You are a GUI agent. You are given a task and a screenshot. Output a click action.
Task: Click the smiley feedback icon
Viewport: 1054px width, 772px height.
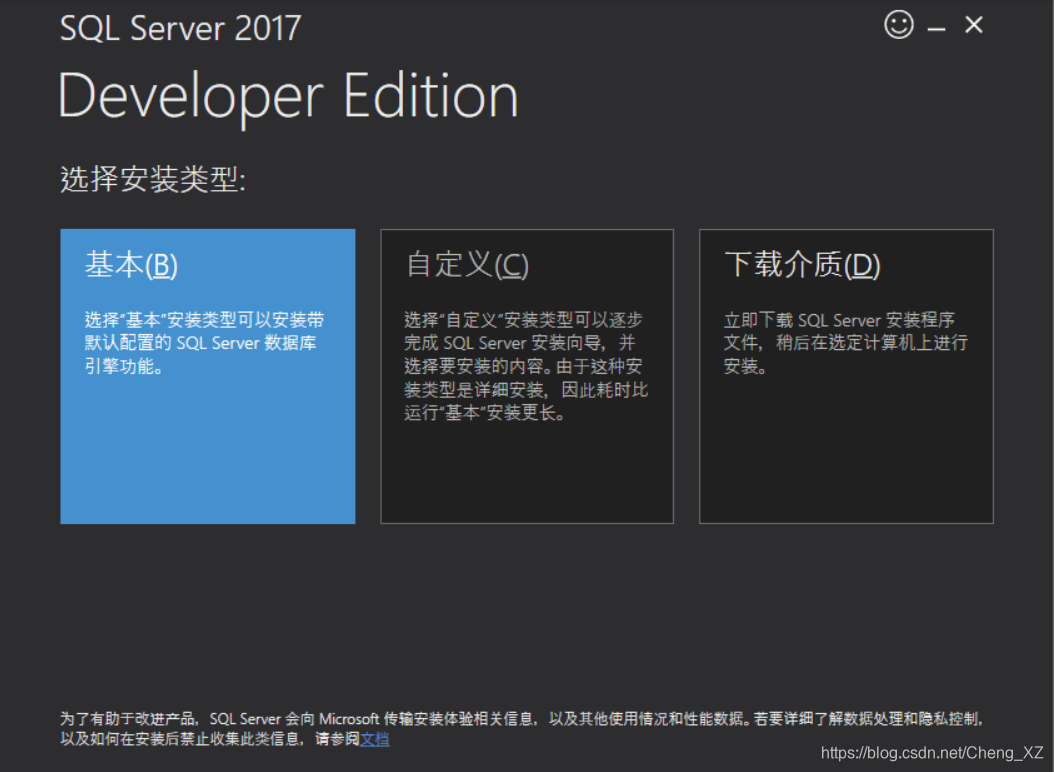pos(899,25)
